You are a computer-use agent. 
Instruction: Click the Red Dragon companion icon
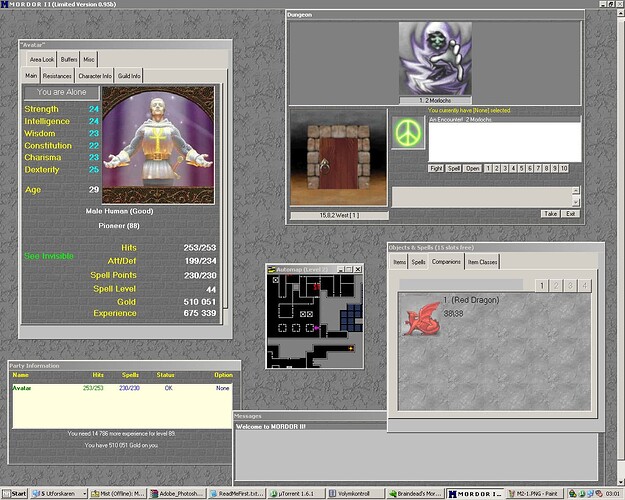pos(421,319)
